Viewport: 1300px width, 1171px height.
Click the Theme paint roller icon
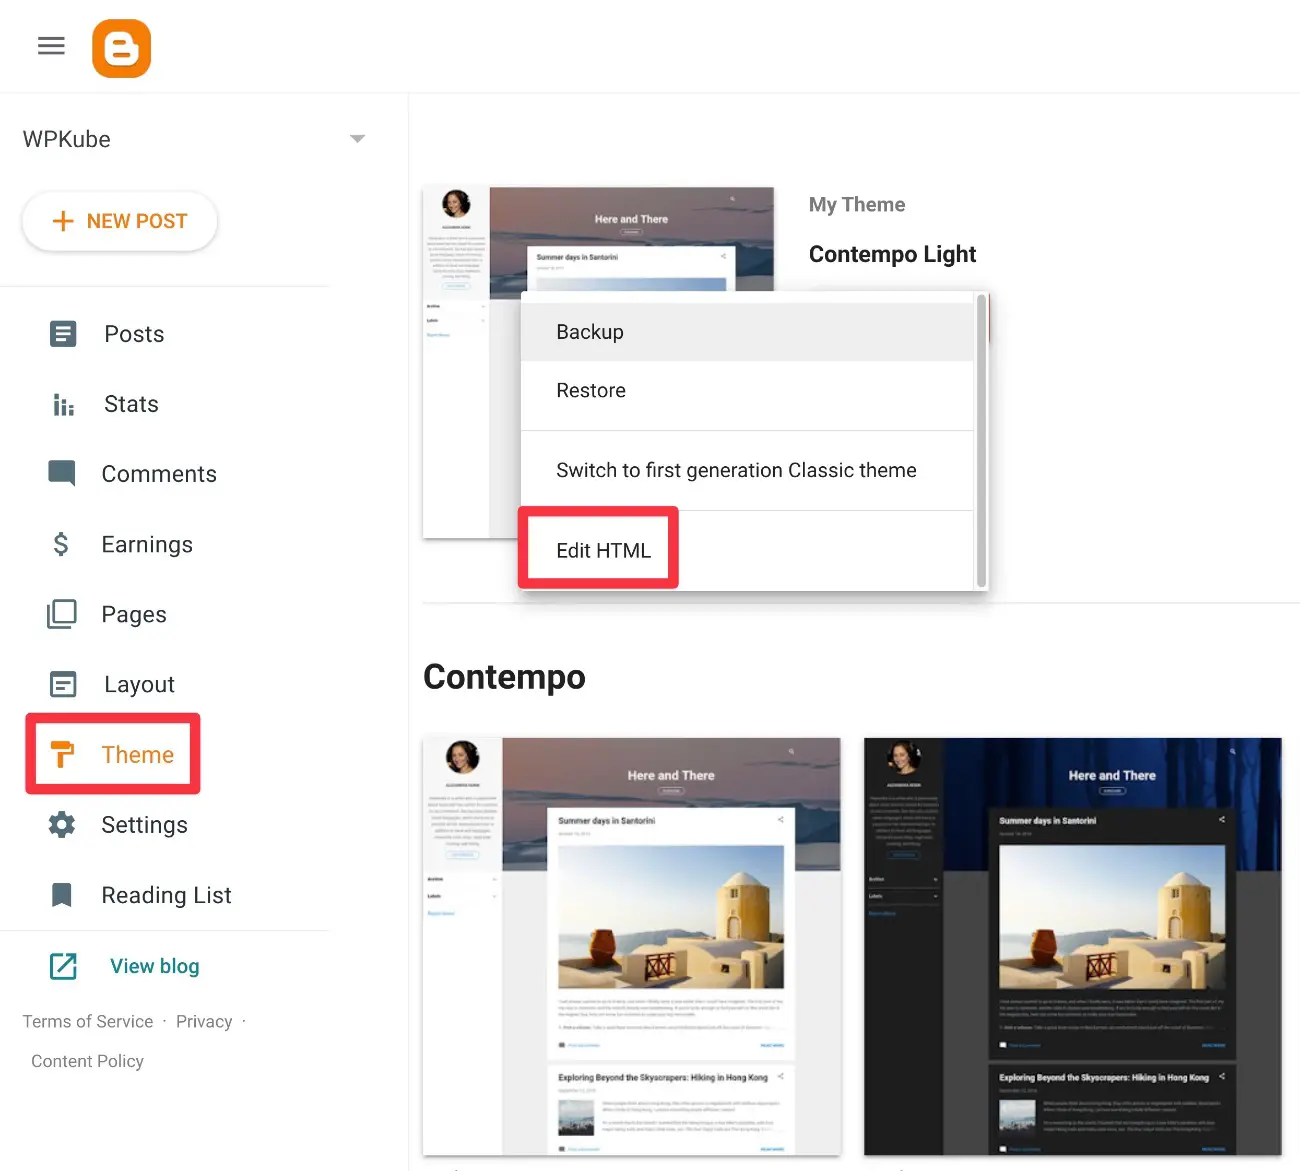coord(62,754)
